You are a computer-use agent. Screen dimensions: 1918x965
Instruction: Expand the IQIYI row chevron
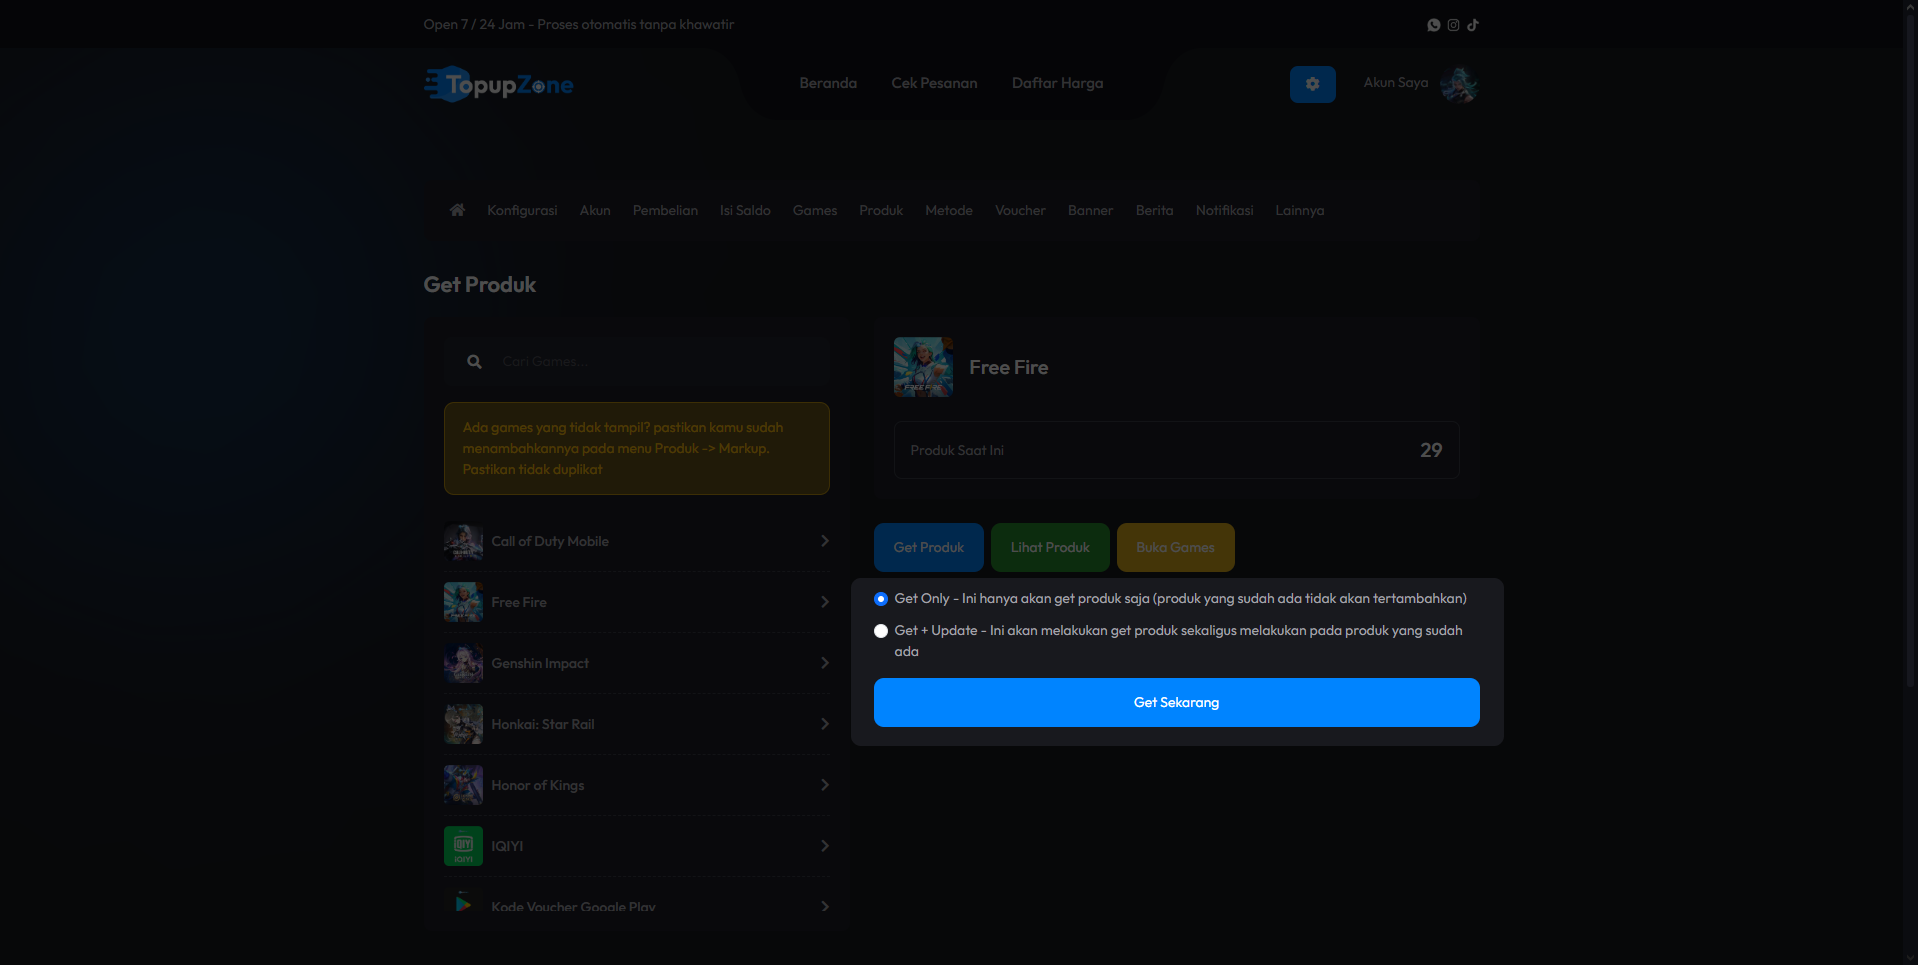825,846
